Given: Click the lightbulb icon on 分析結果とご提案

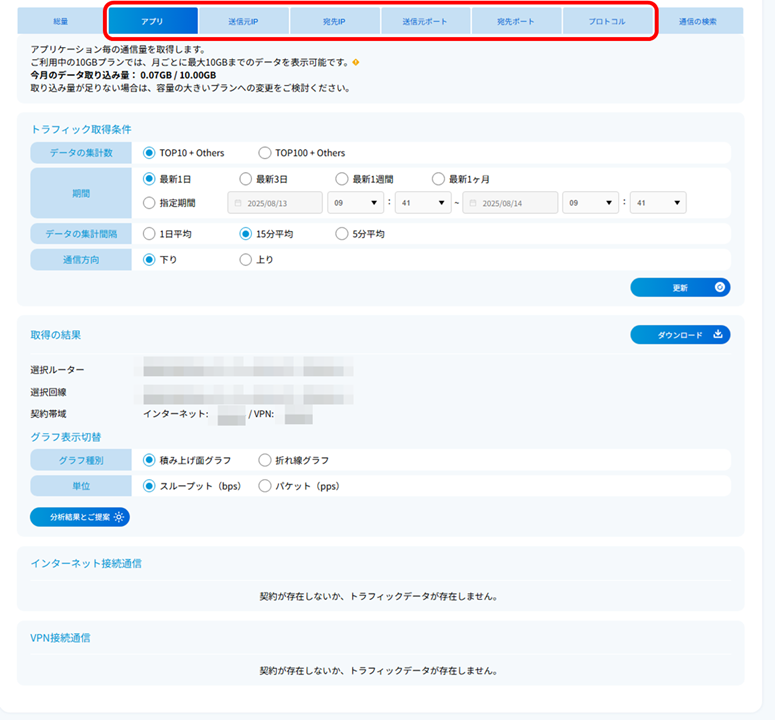Looking at the screenshot, I should [119, 517].
